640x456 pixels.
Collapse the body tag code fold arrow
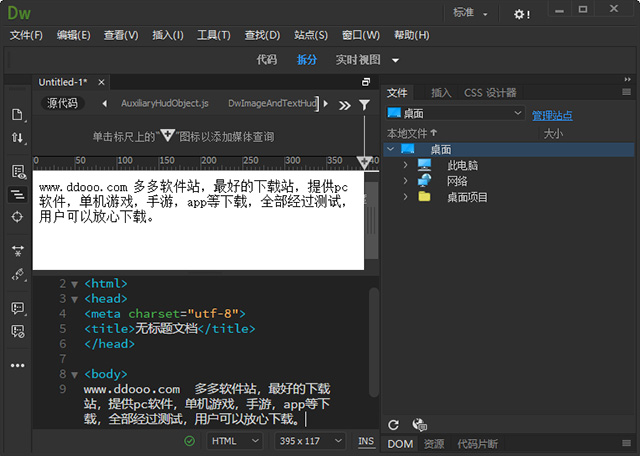(75, 375)
